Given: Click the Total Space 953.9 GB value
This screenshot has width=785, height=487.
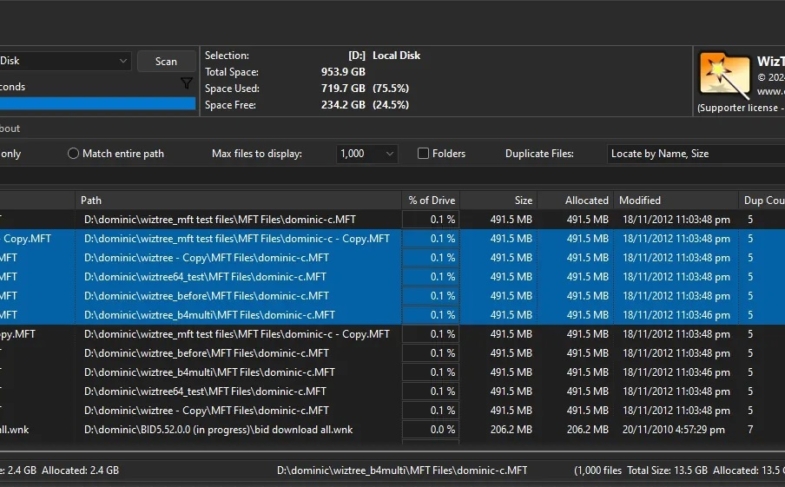Looking at the screenshot, I should pos(343,72).
